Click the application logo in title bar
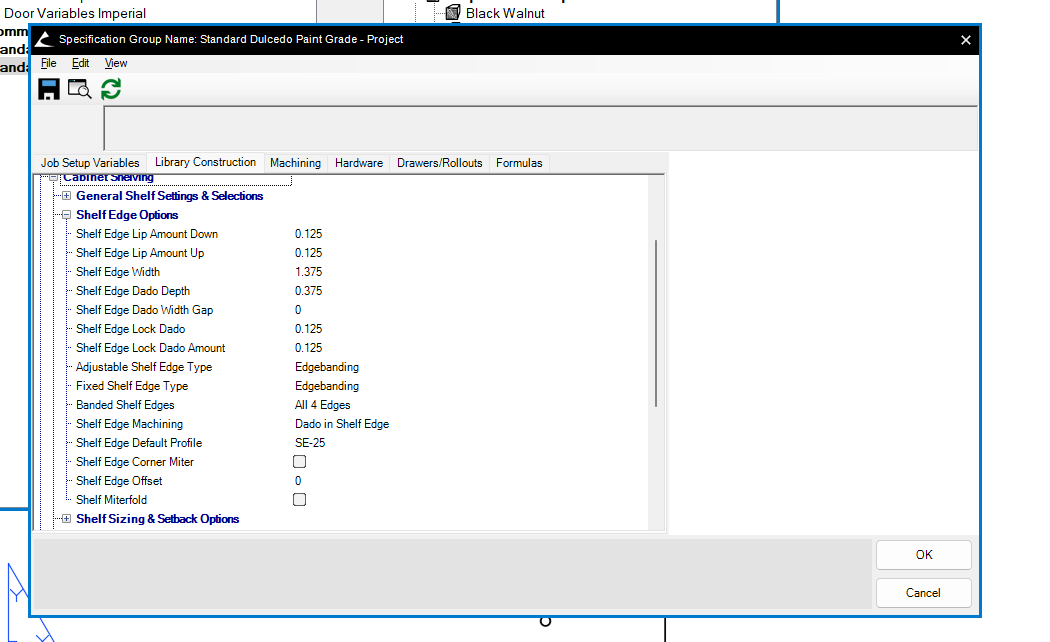 click(x=44, y=39)
